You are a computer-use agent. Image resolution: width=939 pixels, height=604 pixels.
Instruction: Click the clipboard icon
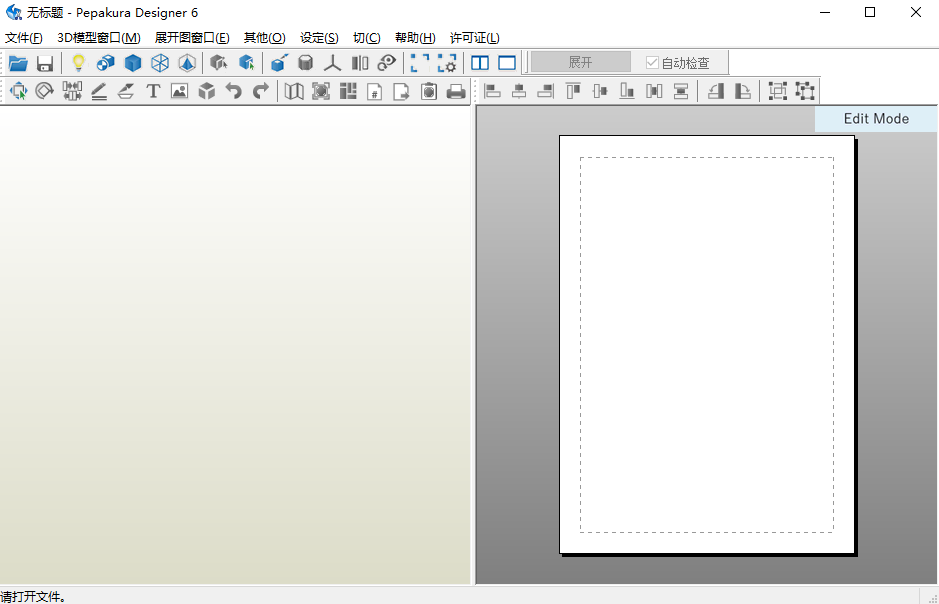tap(429, 91)
